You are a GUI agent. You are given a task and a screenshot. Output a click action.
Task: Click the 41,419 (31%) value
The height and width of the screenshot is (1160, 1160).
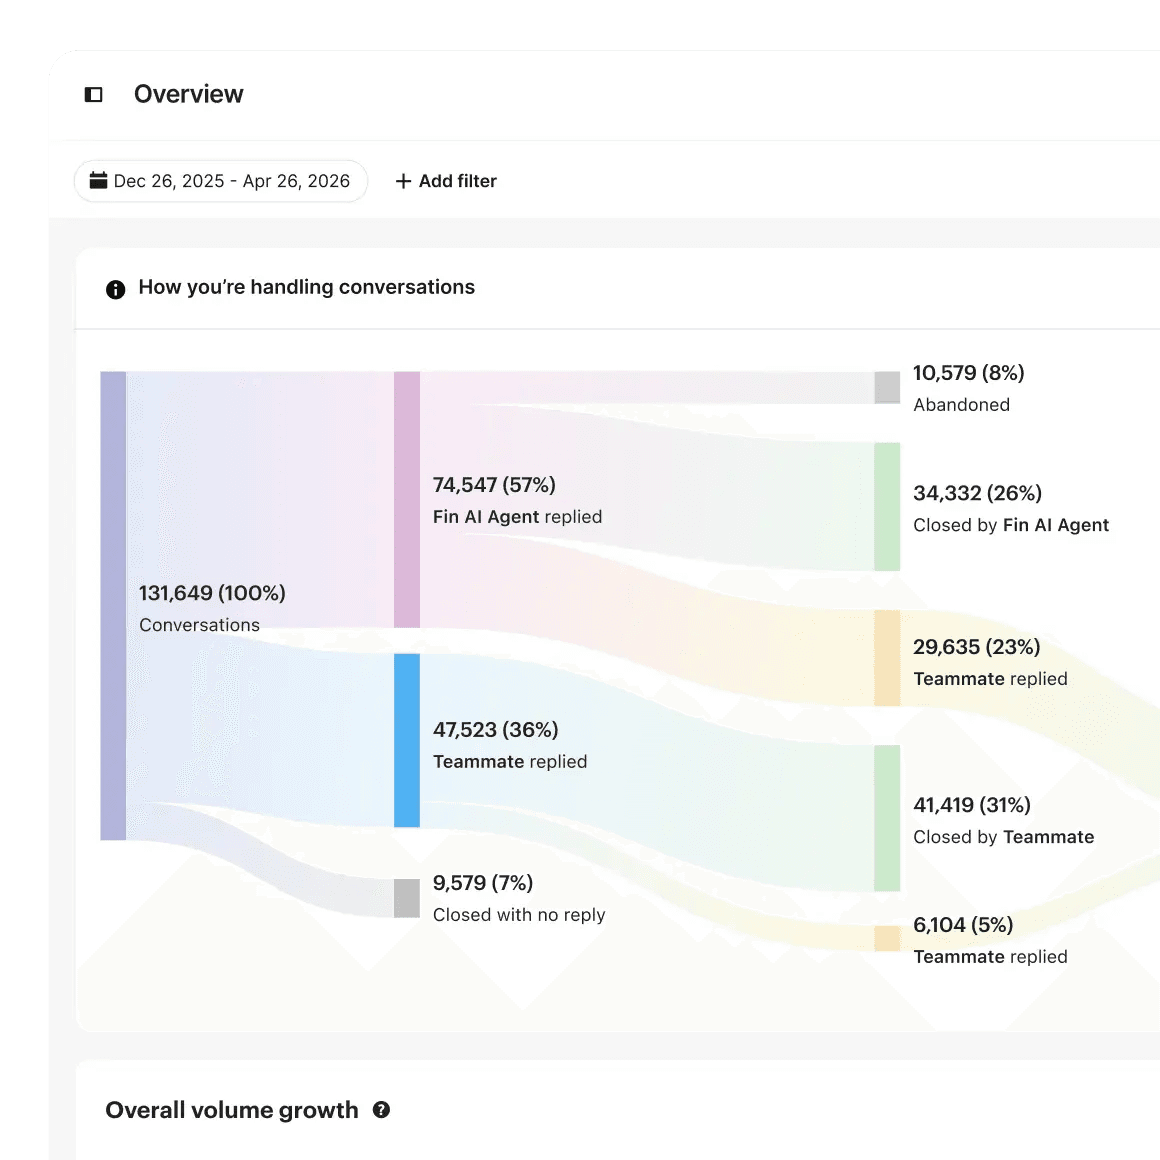click(x=972, y=805)
